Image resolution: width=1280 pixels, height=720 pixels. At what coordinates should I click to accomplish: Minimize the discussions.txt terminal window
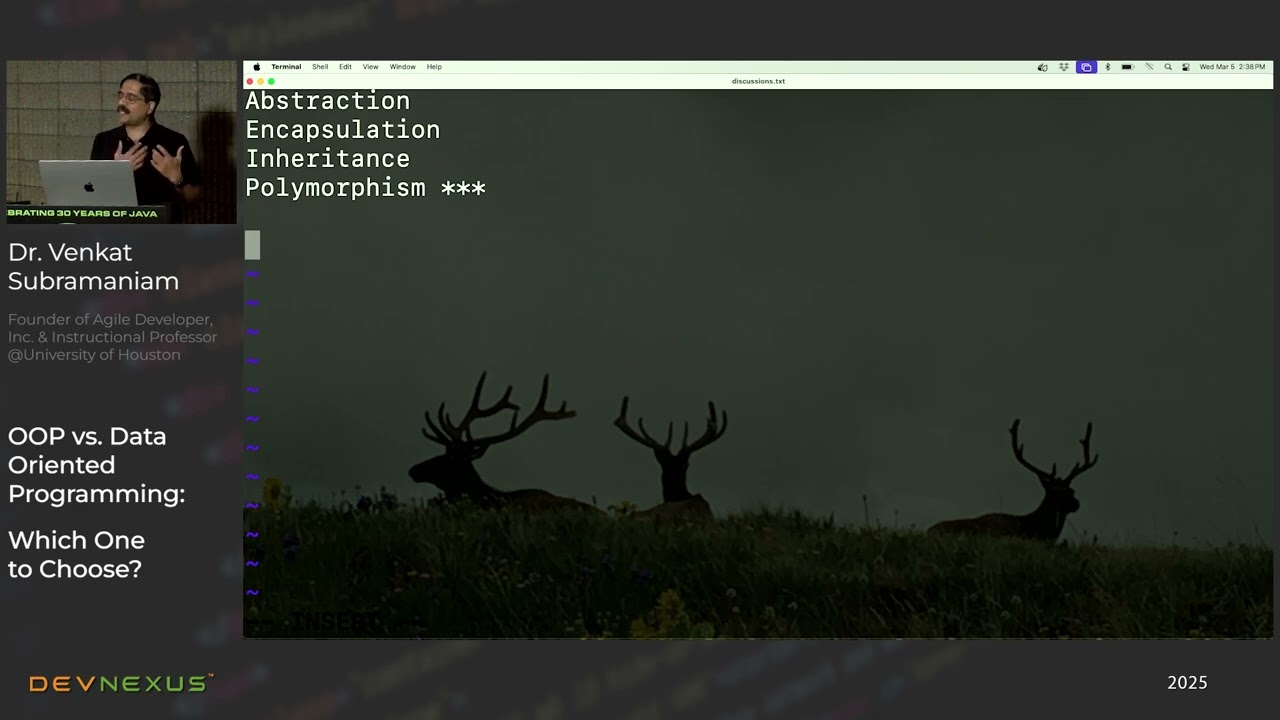(261, 81)
